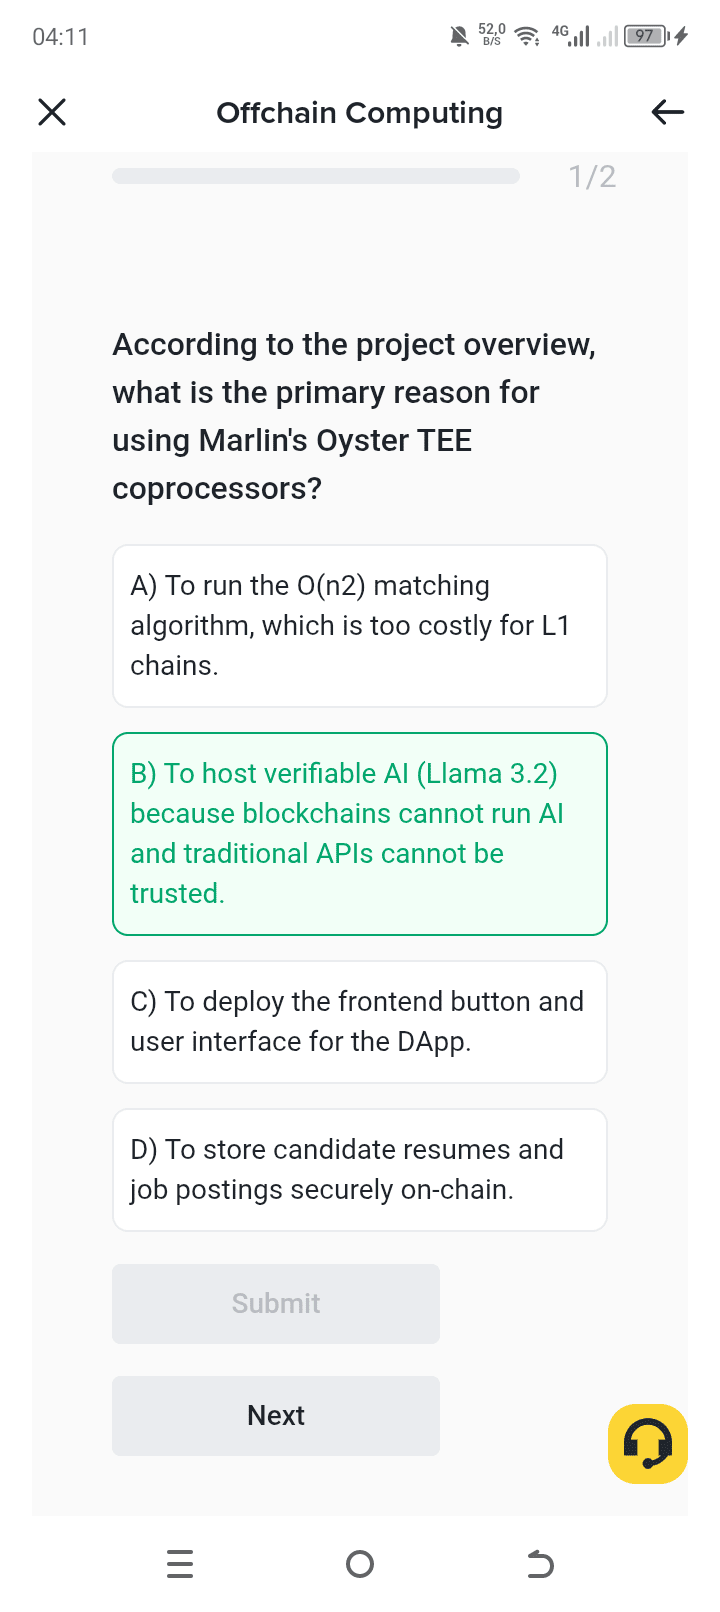Tap the 04:11 clock in status bar
Image resolution: width=720 pixels, height=1612 pixels.
[x=60, y=37]
